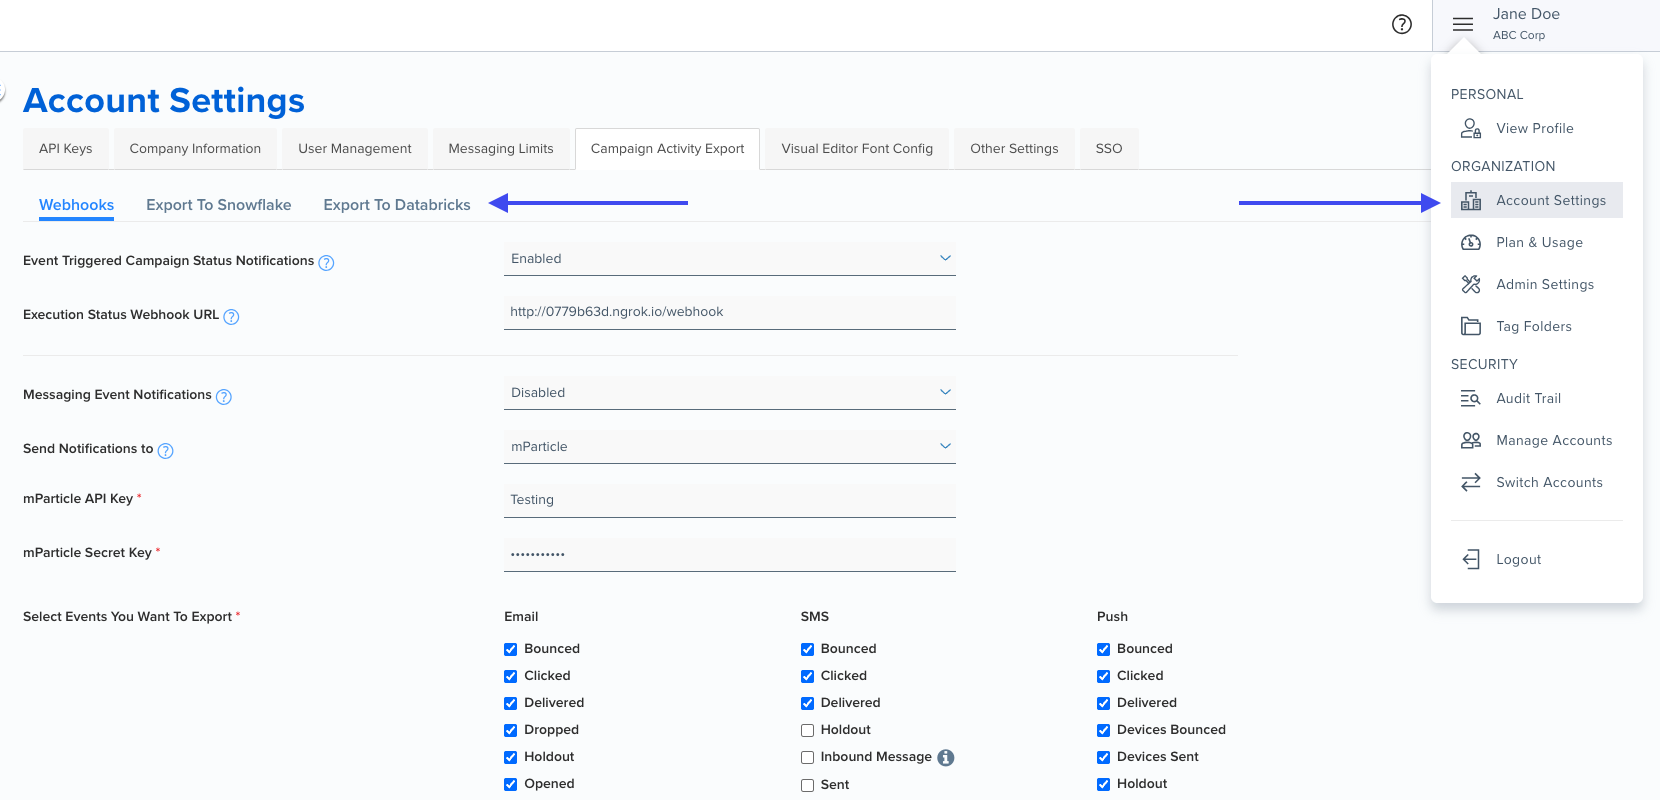Open Audit Trail menu entry
The image size is (1660, 800).
[x=1537, y=398]
